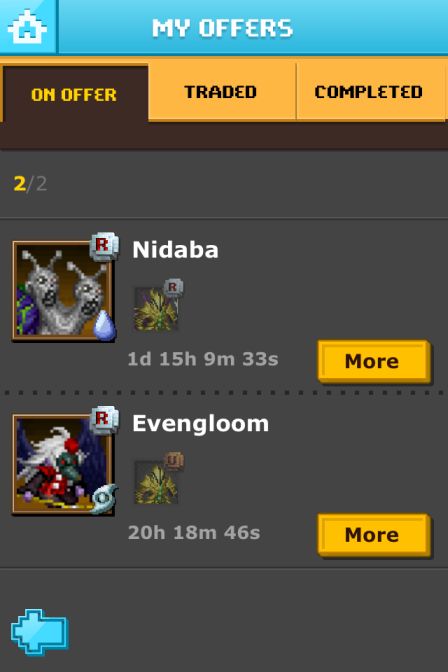Open the Nidaba monster portrait
The width and height of the screenshot is (448, 672).
tap(63, 291)
